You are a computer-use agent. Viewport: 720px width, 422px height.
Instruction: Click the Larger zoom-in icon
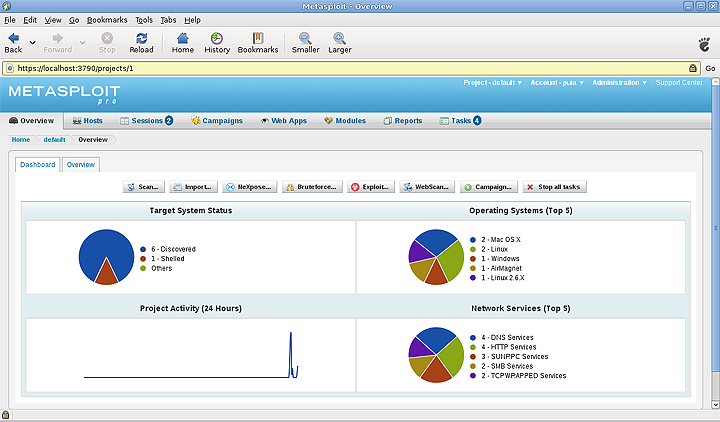click(x=339, y=38)
